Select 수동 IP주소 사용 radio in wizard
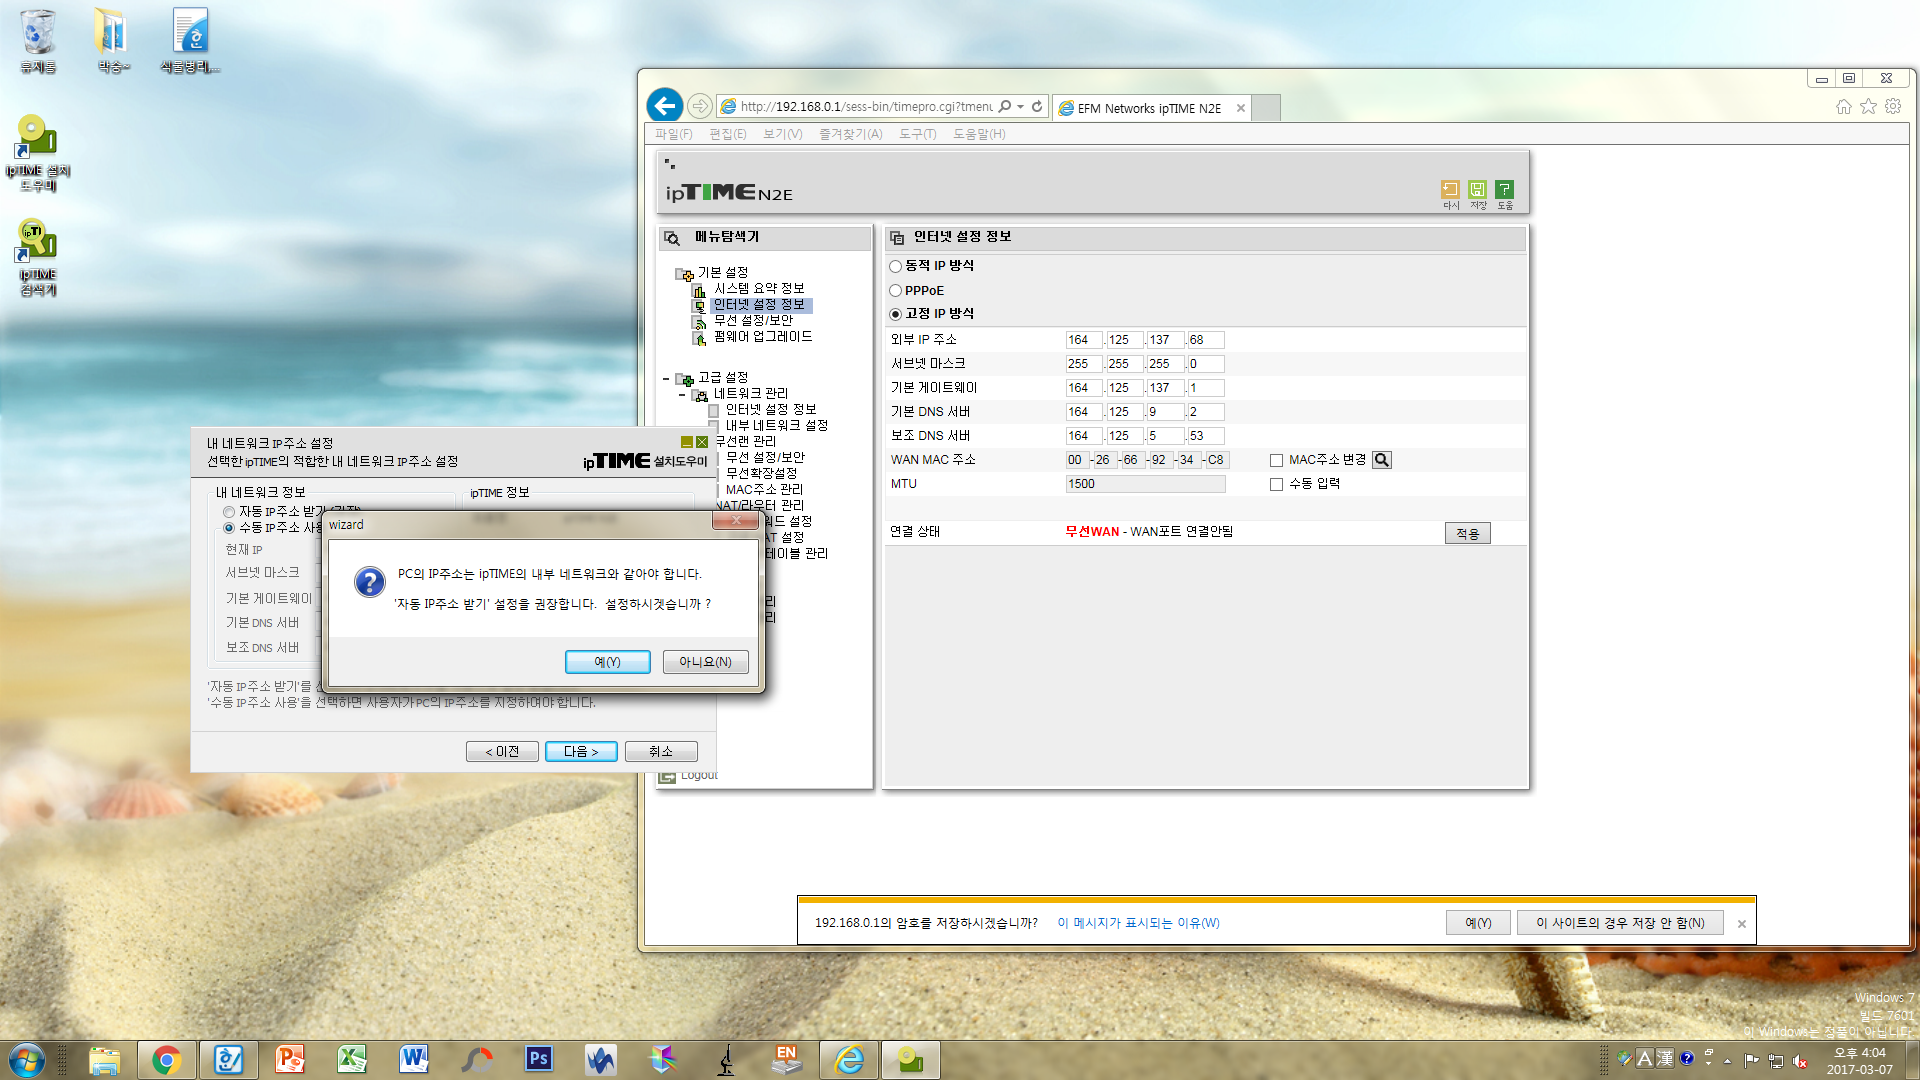 point(229,528)
